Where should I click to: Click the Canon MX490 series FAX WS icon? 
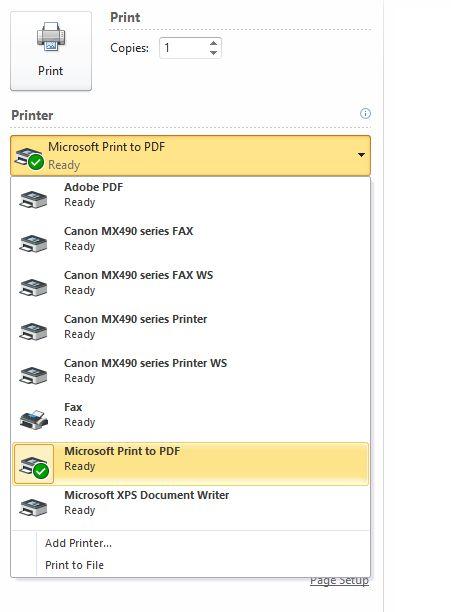click(x=33, y=287)
